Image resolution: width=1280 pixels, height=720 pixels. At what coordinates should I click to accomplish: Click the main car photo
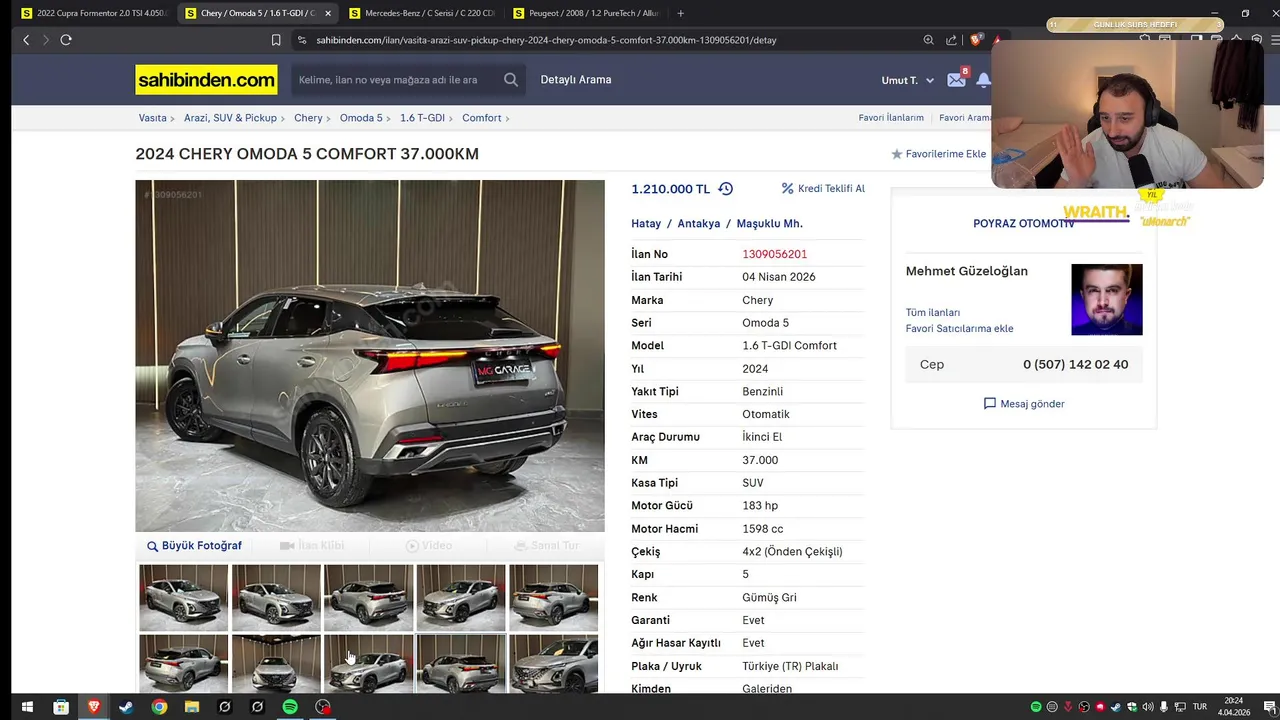coord(370,356)
